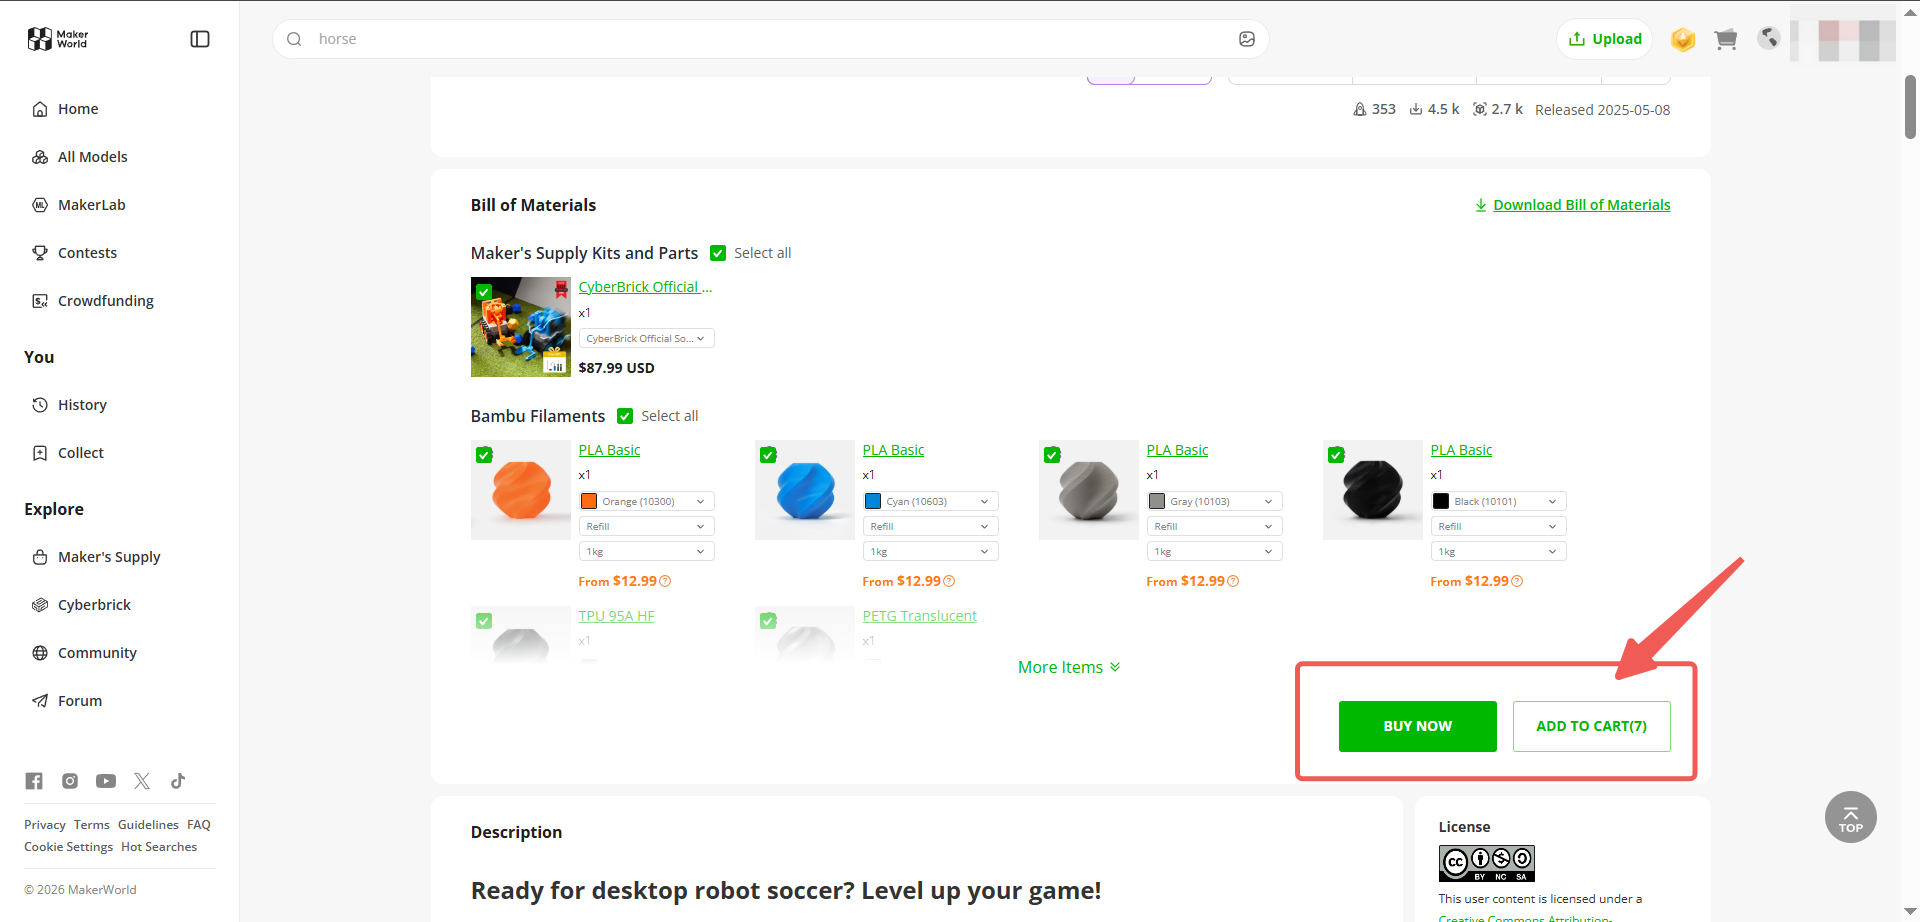Click ADD TO CART(7) button
Screen dimensions: 1920x922
click(x=1591, y=726)
